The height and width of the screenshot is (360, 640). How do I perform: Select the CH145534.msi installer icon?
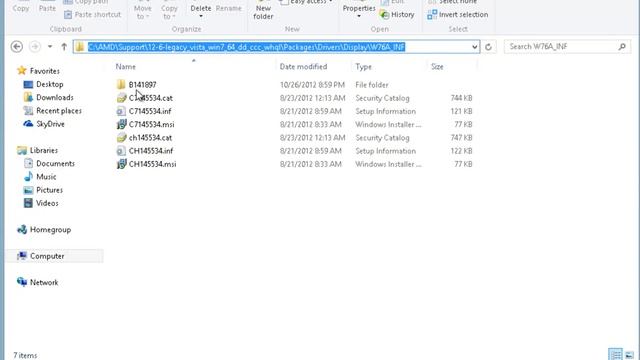[x=121, y=164]
